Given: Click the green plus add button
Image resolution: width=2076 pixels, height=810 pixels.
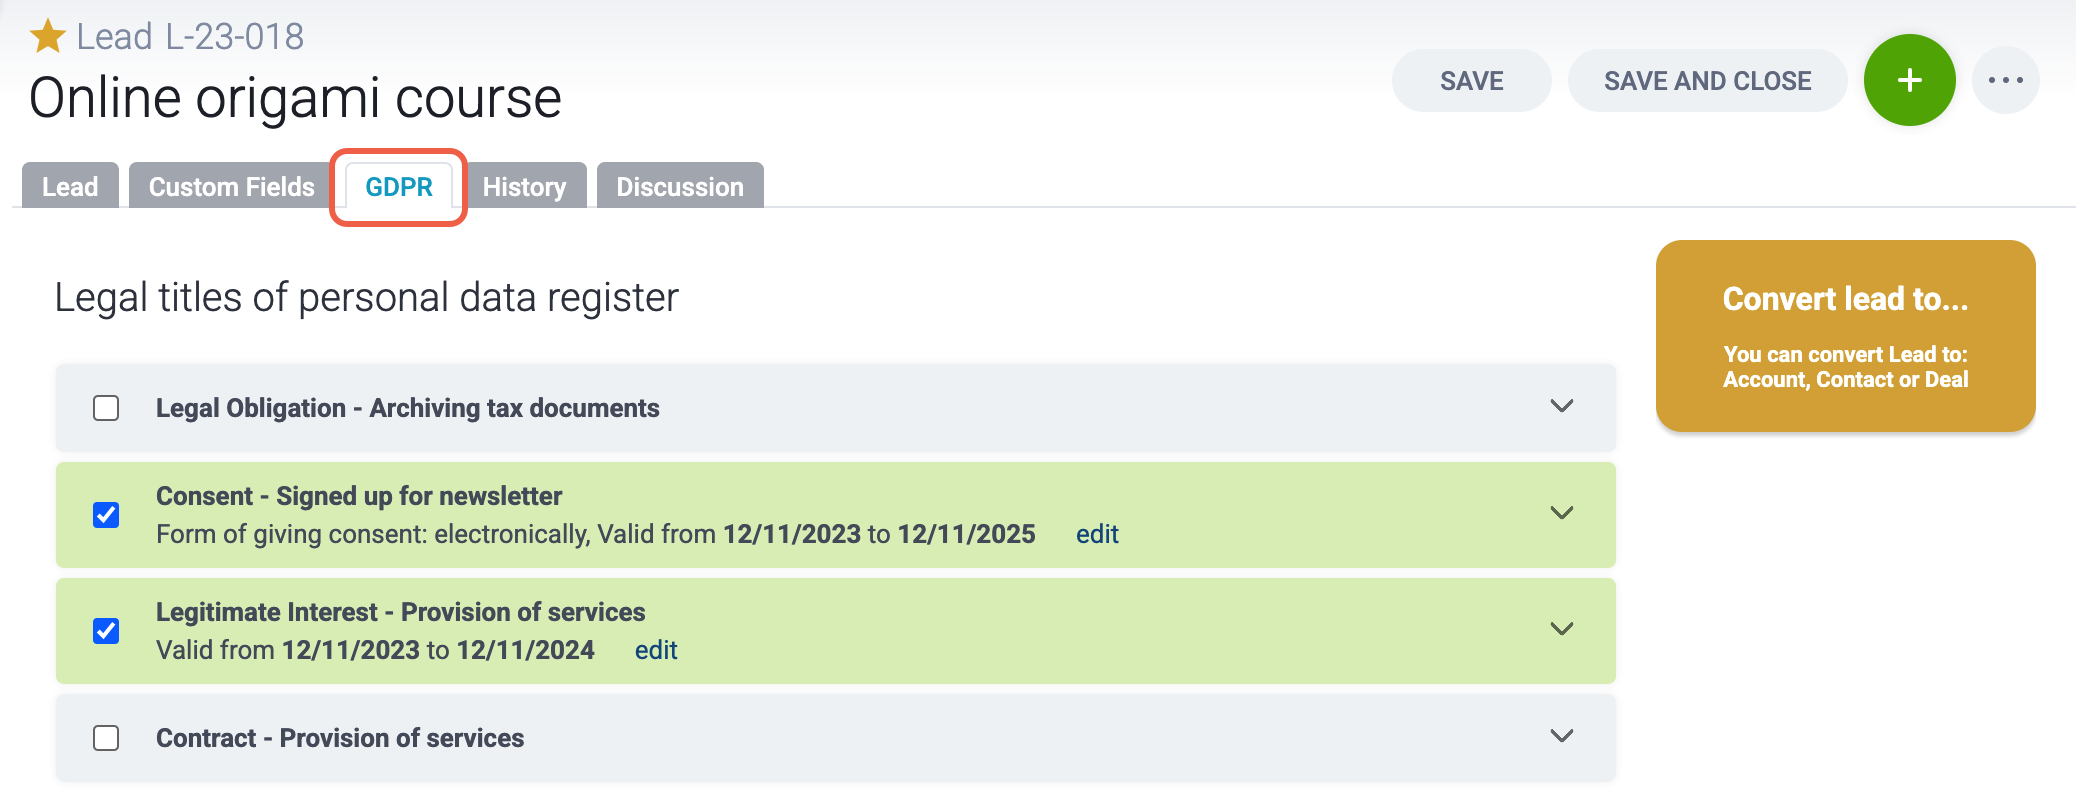Looking at the screenshot, I should pos(1909,80).
